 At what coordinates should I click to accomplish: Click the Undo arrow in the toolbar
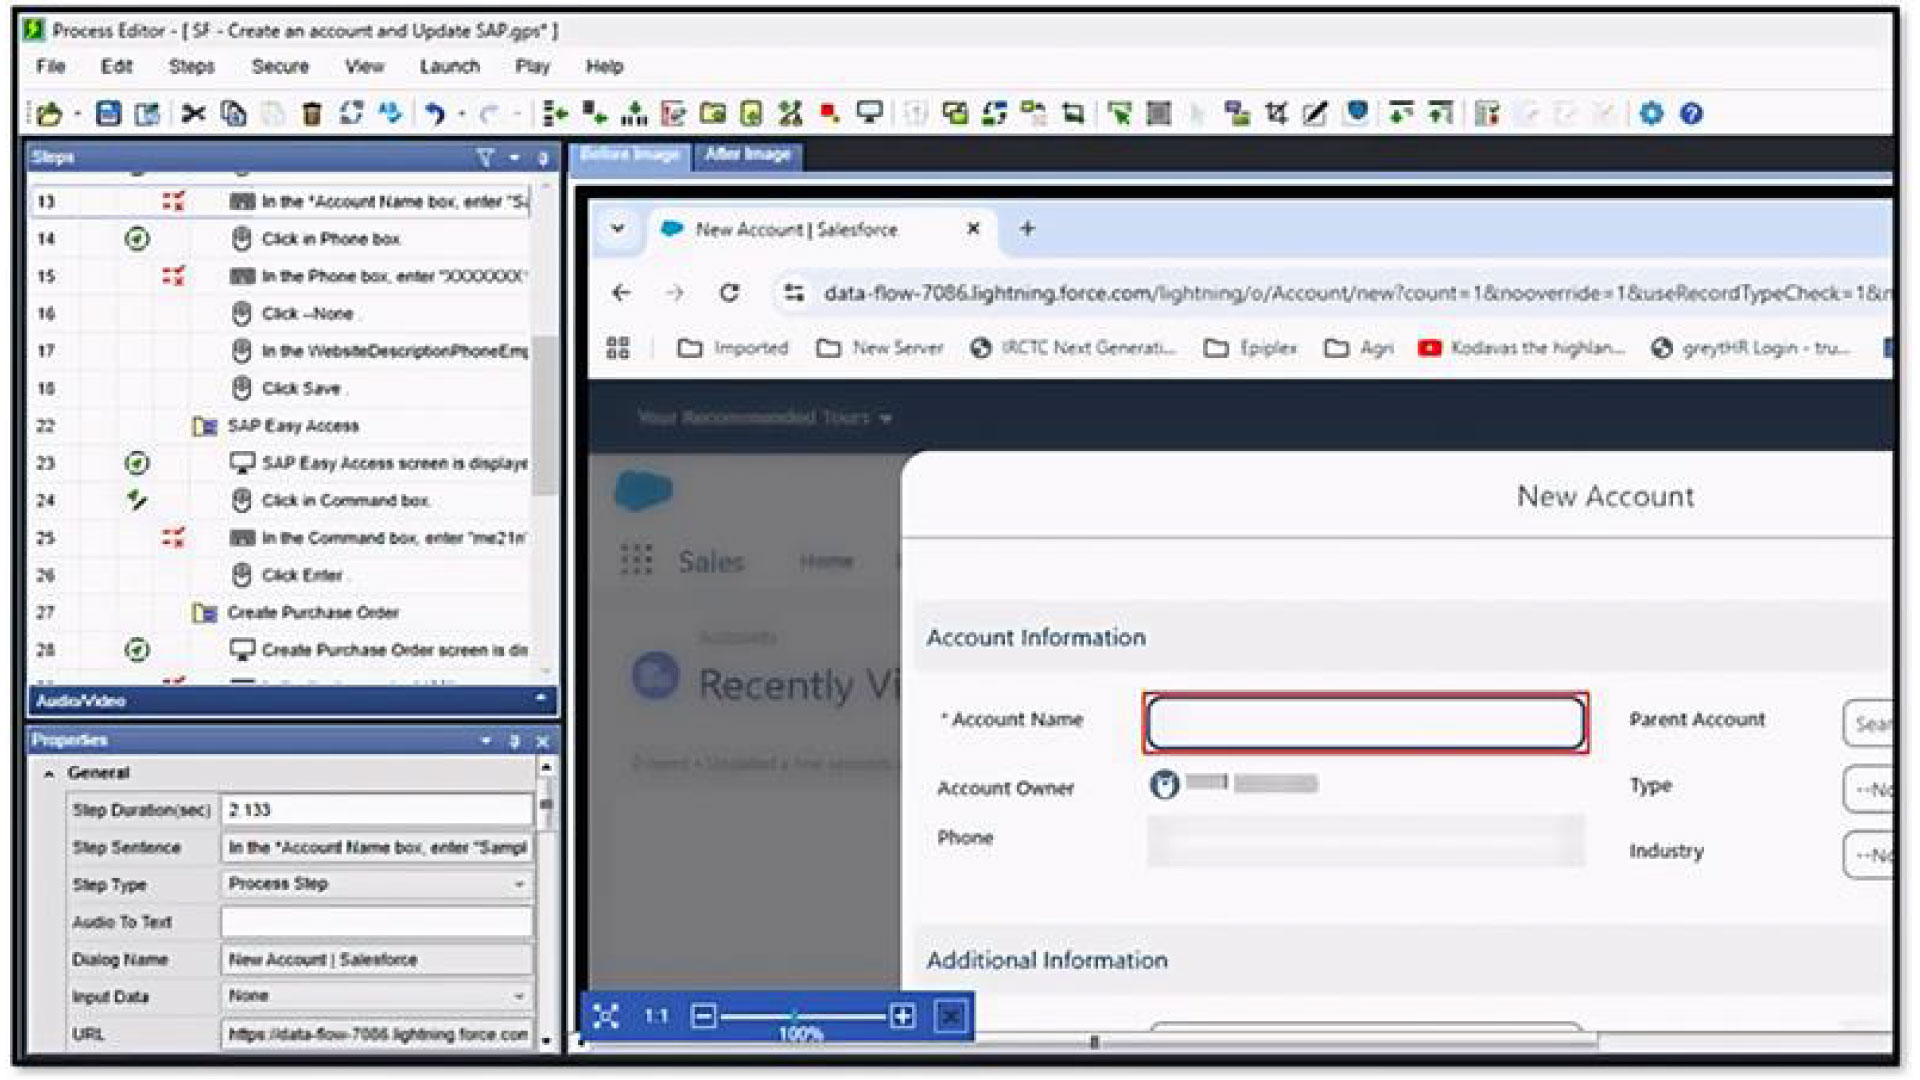pyautogui.click(x=434, y=114)
